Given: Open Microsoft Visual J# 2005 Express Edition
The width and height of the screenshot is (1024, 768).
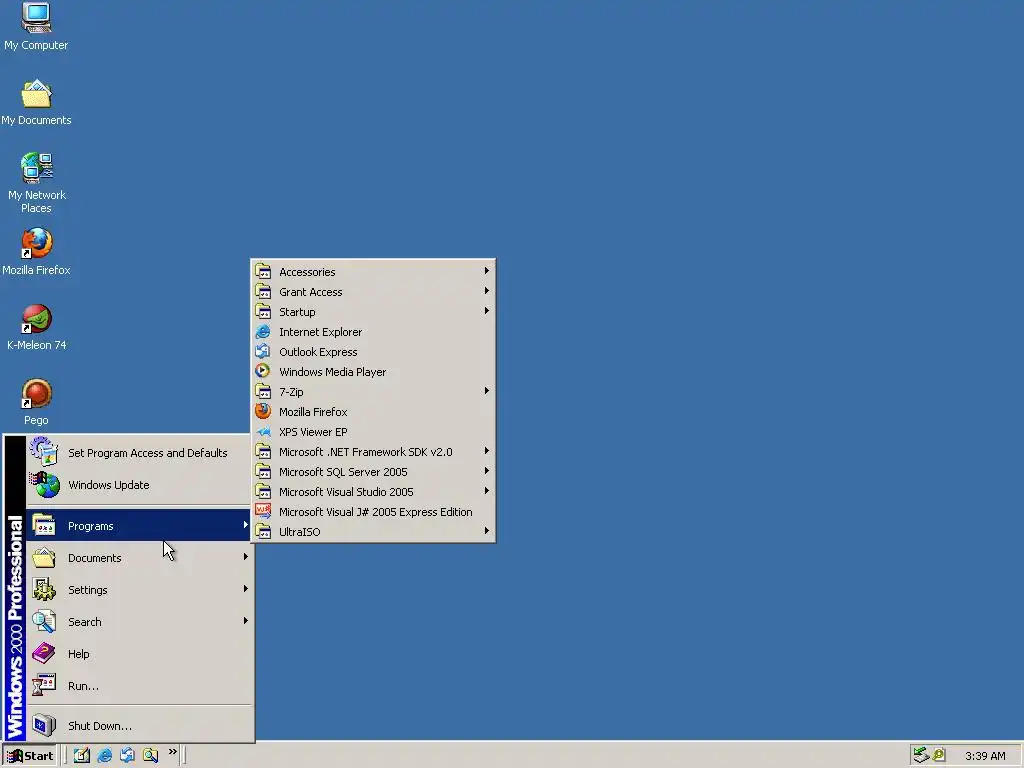Looking at the screenshot, I should [x=373, y=512].
